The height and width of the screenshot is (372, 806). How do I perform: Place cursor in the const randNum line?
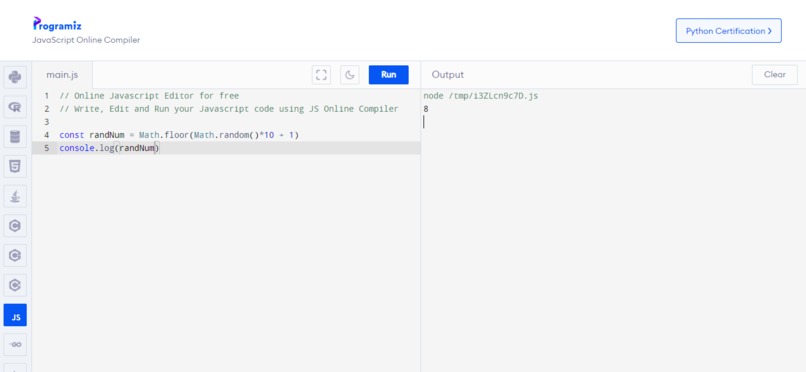point(179,135)
